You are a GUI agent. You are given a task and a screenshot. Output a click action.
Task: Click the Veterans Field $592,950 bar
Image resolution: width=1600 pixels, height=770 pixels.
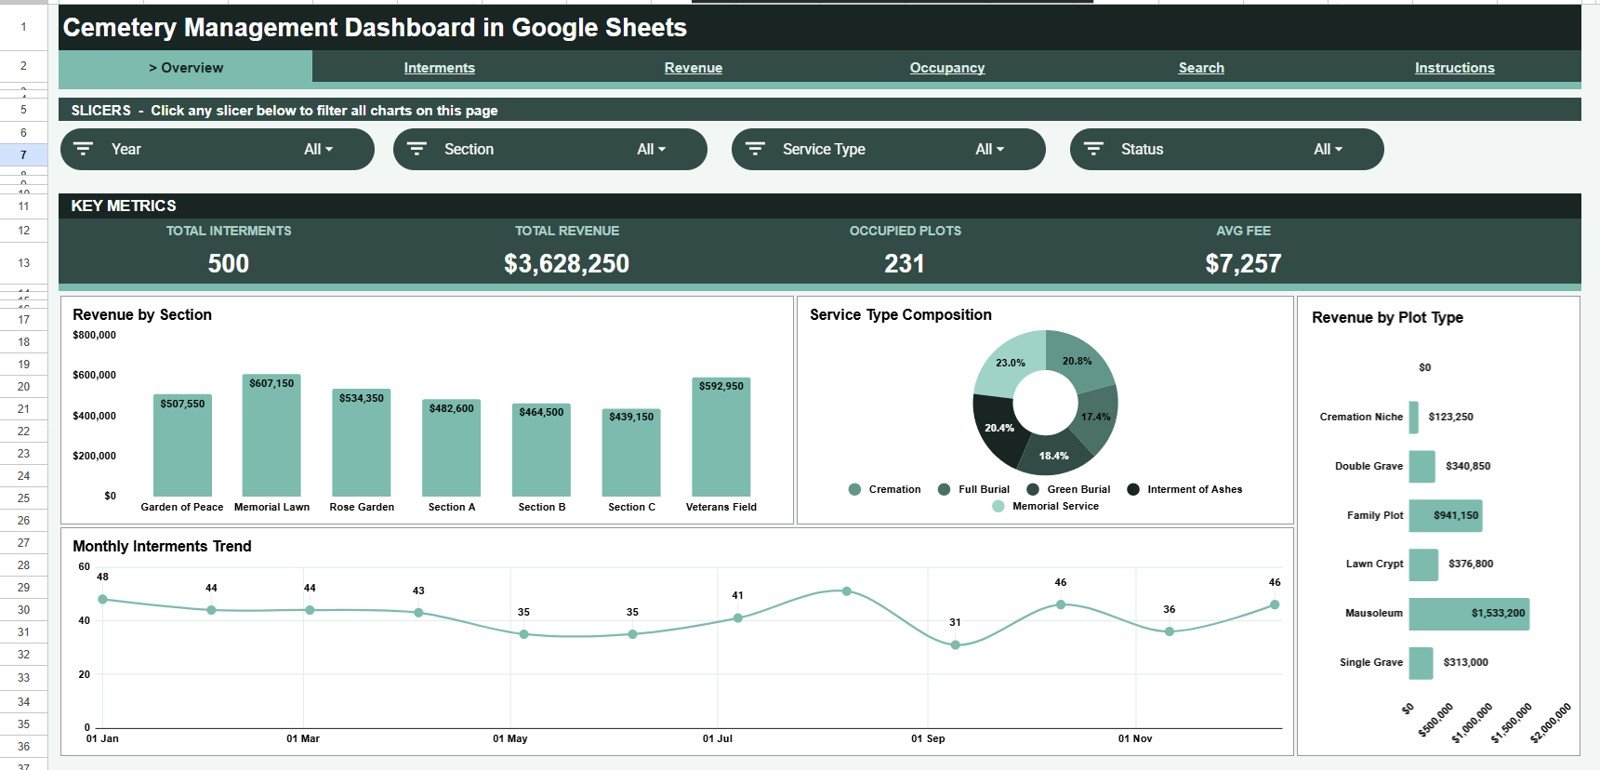pos(721,437)
